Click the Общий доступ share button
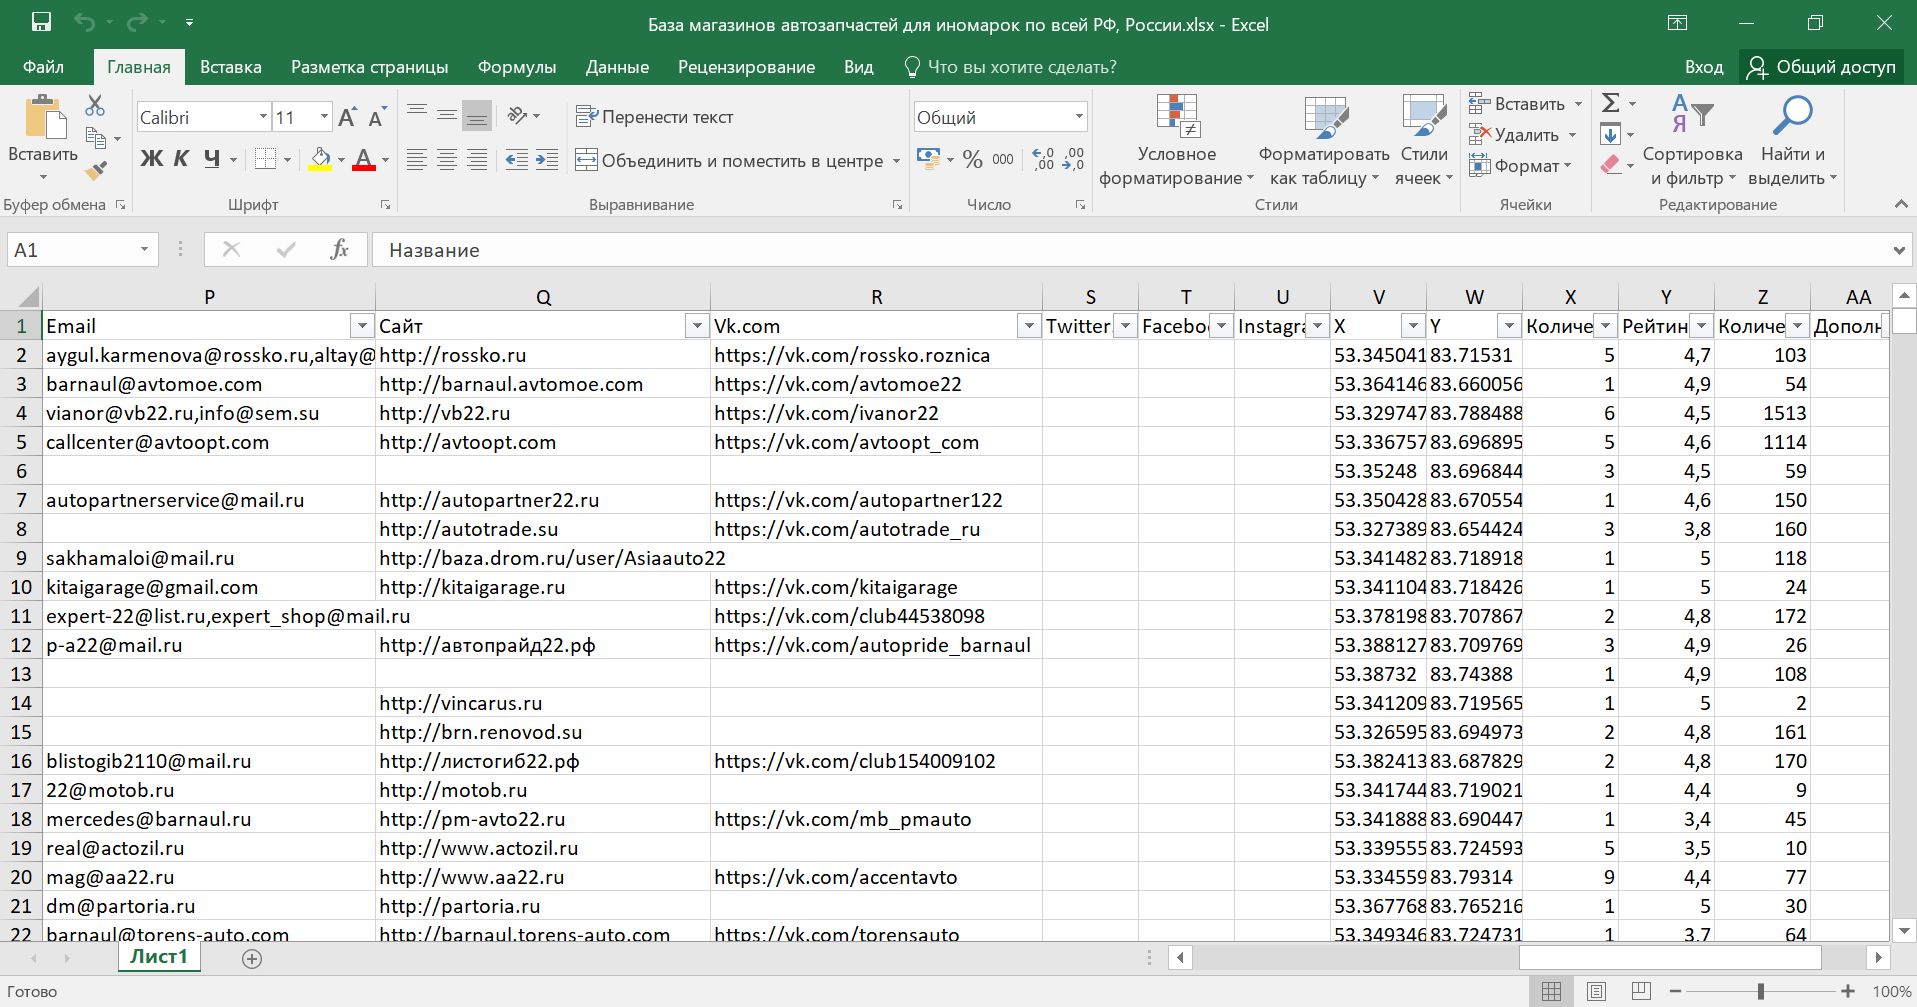This screenshot has width=1917, height=1007. click(1821, 67)
